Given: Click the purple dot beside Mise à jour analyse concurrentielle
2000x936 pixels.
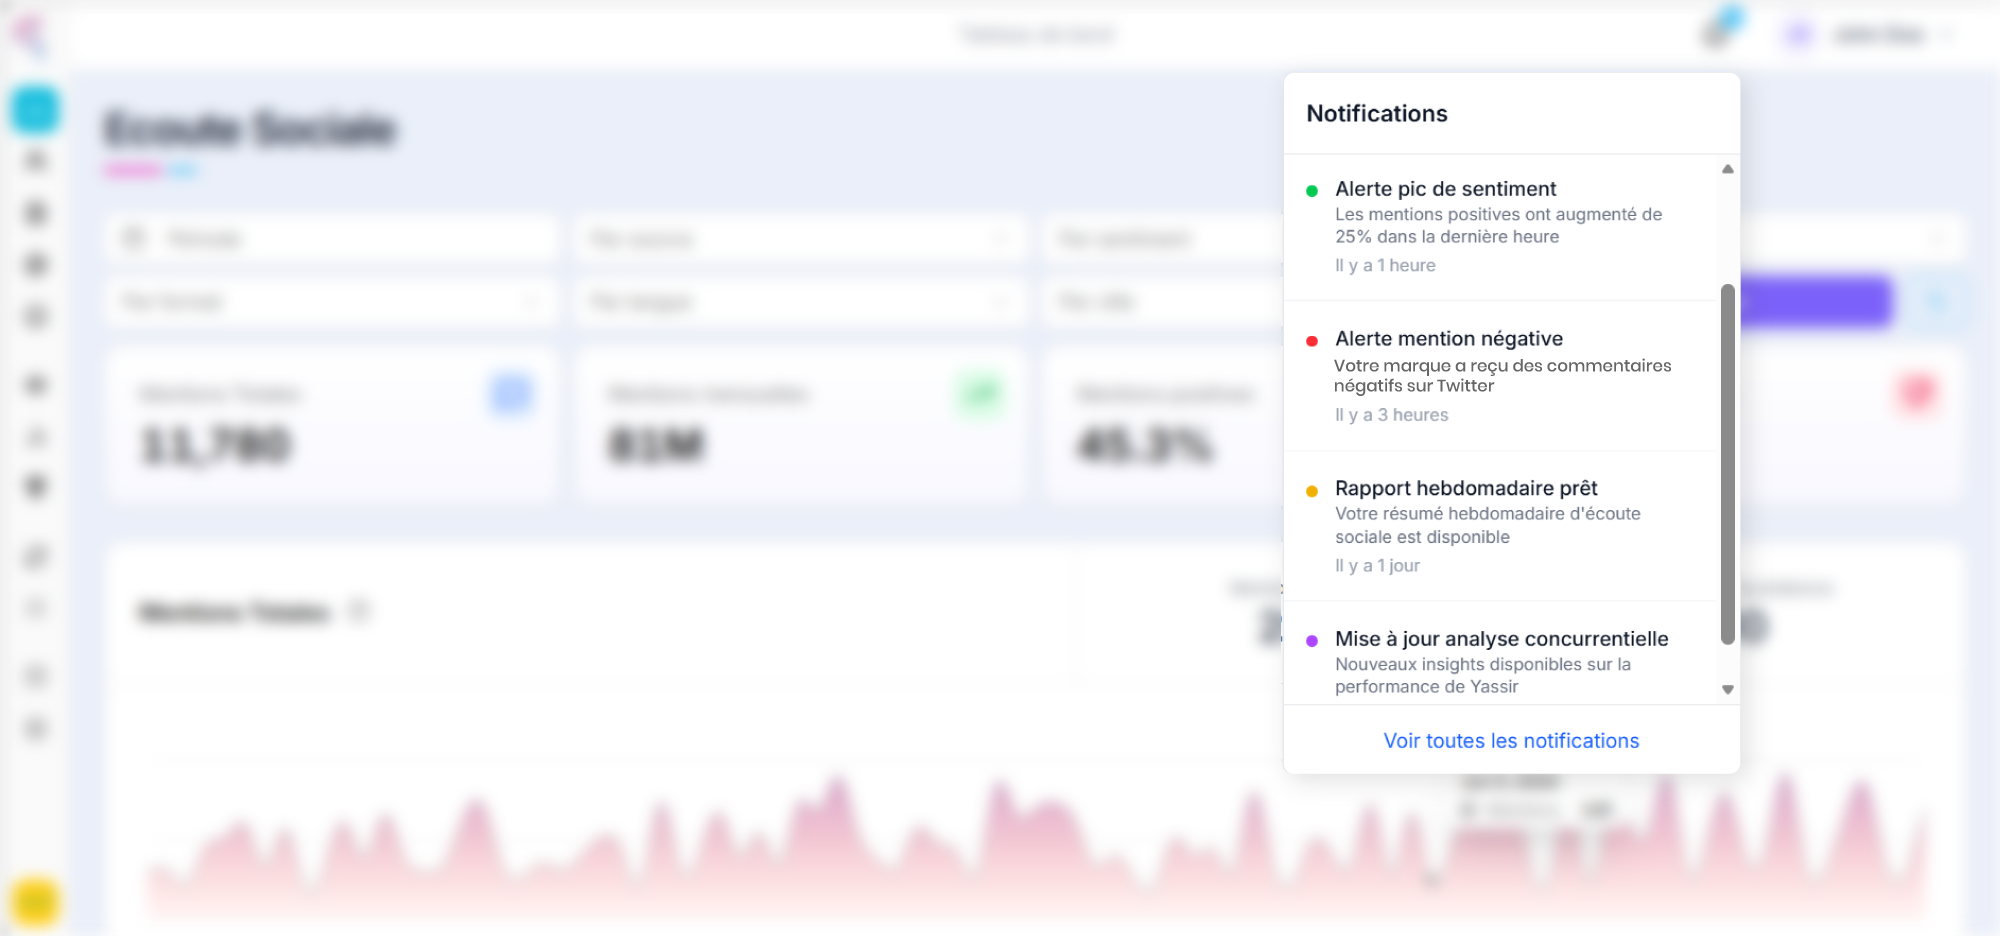Looking at the screenshot, I should (x=1312, y=641).
